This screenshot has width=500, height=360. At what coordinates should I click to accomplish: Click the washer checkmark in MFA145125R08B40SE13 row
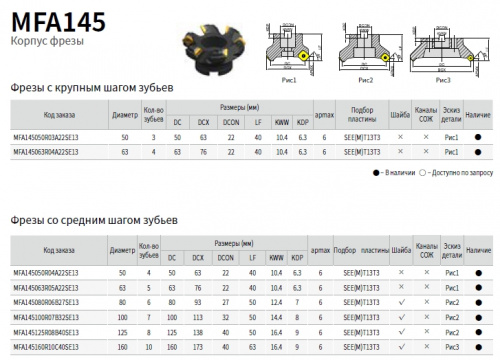402,332
